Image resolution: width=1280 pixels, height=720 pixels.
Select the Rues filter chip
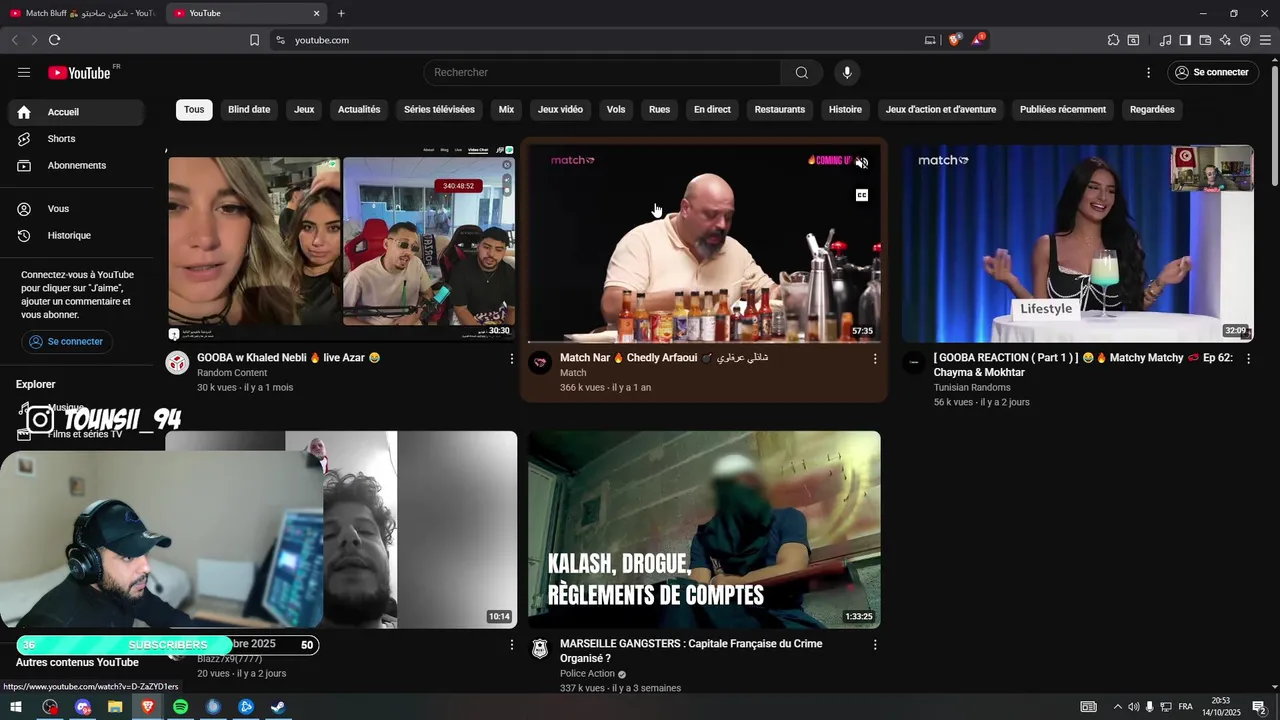pos(659,109)
